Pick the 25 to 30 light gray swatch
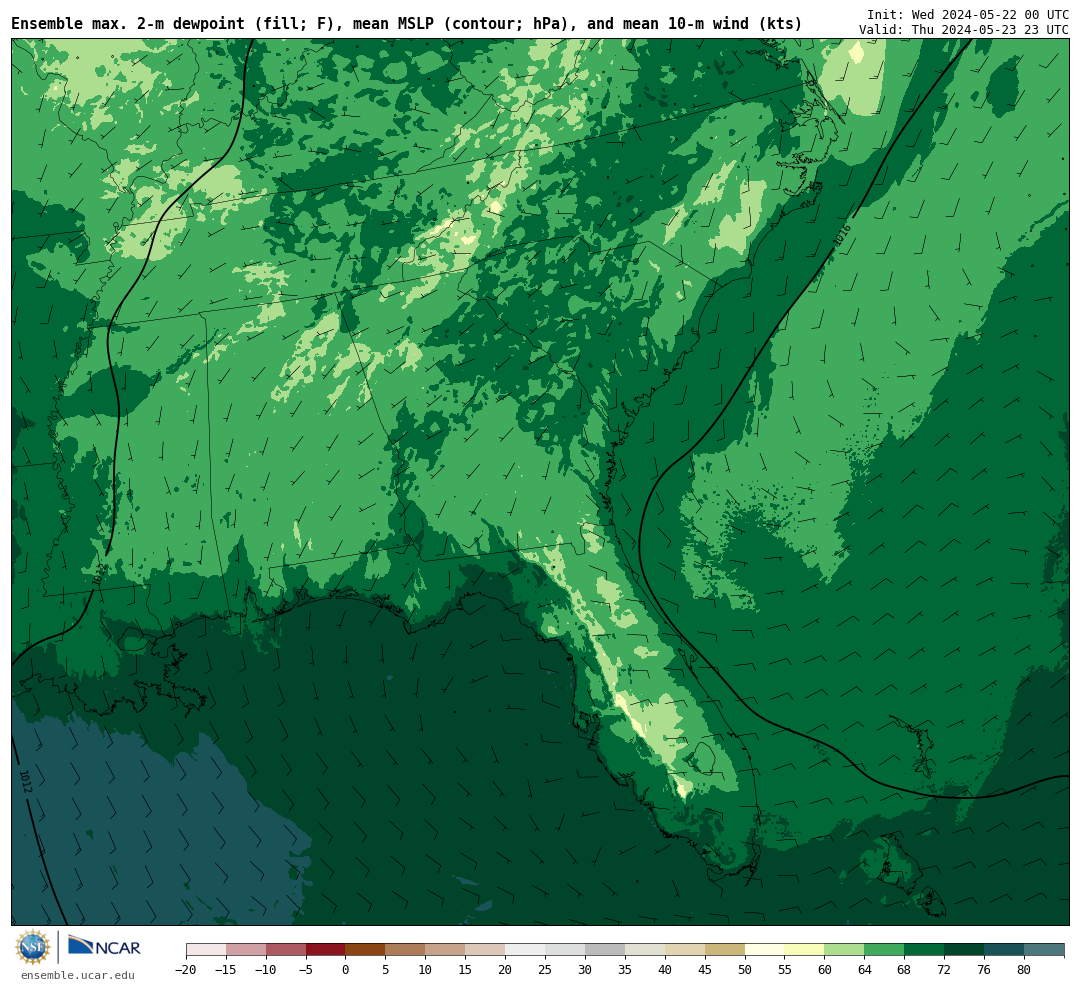Screen dimensions: 1080x988 pos(565,950)
